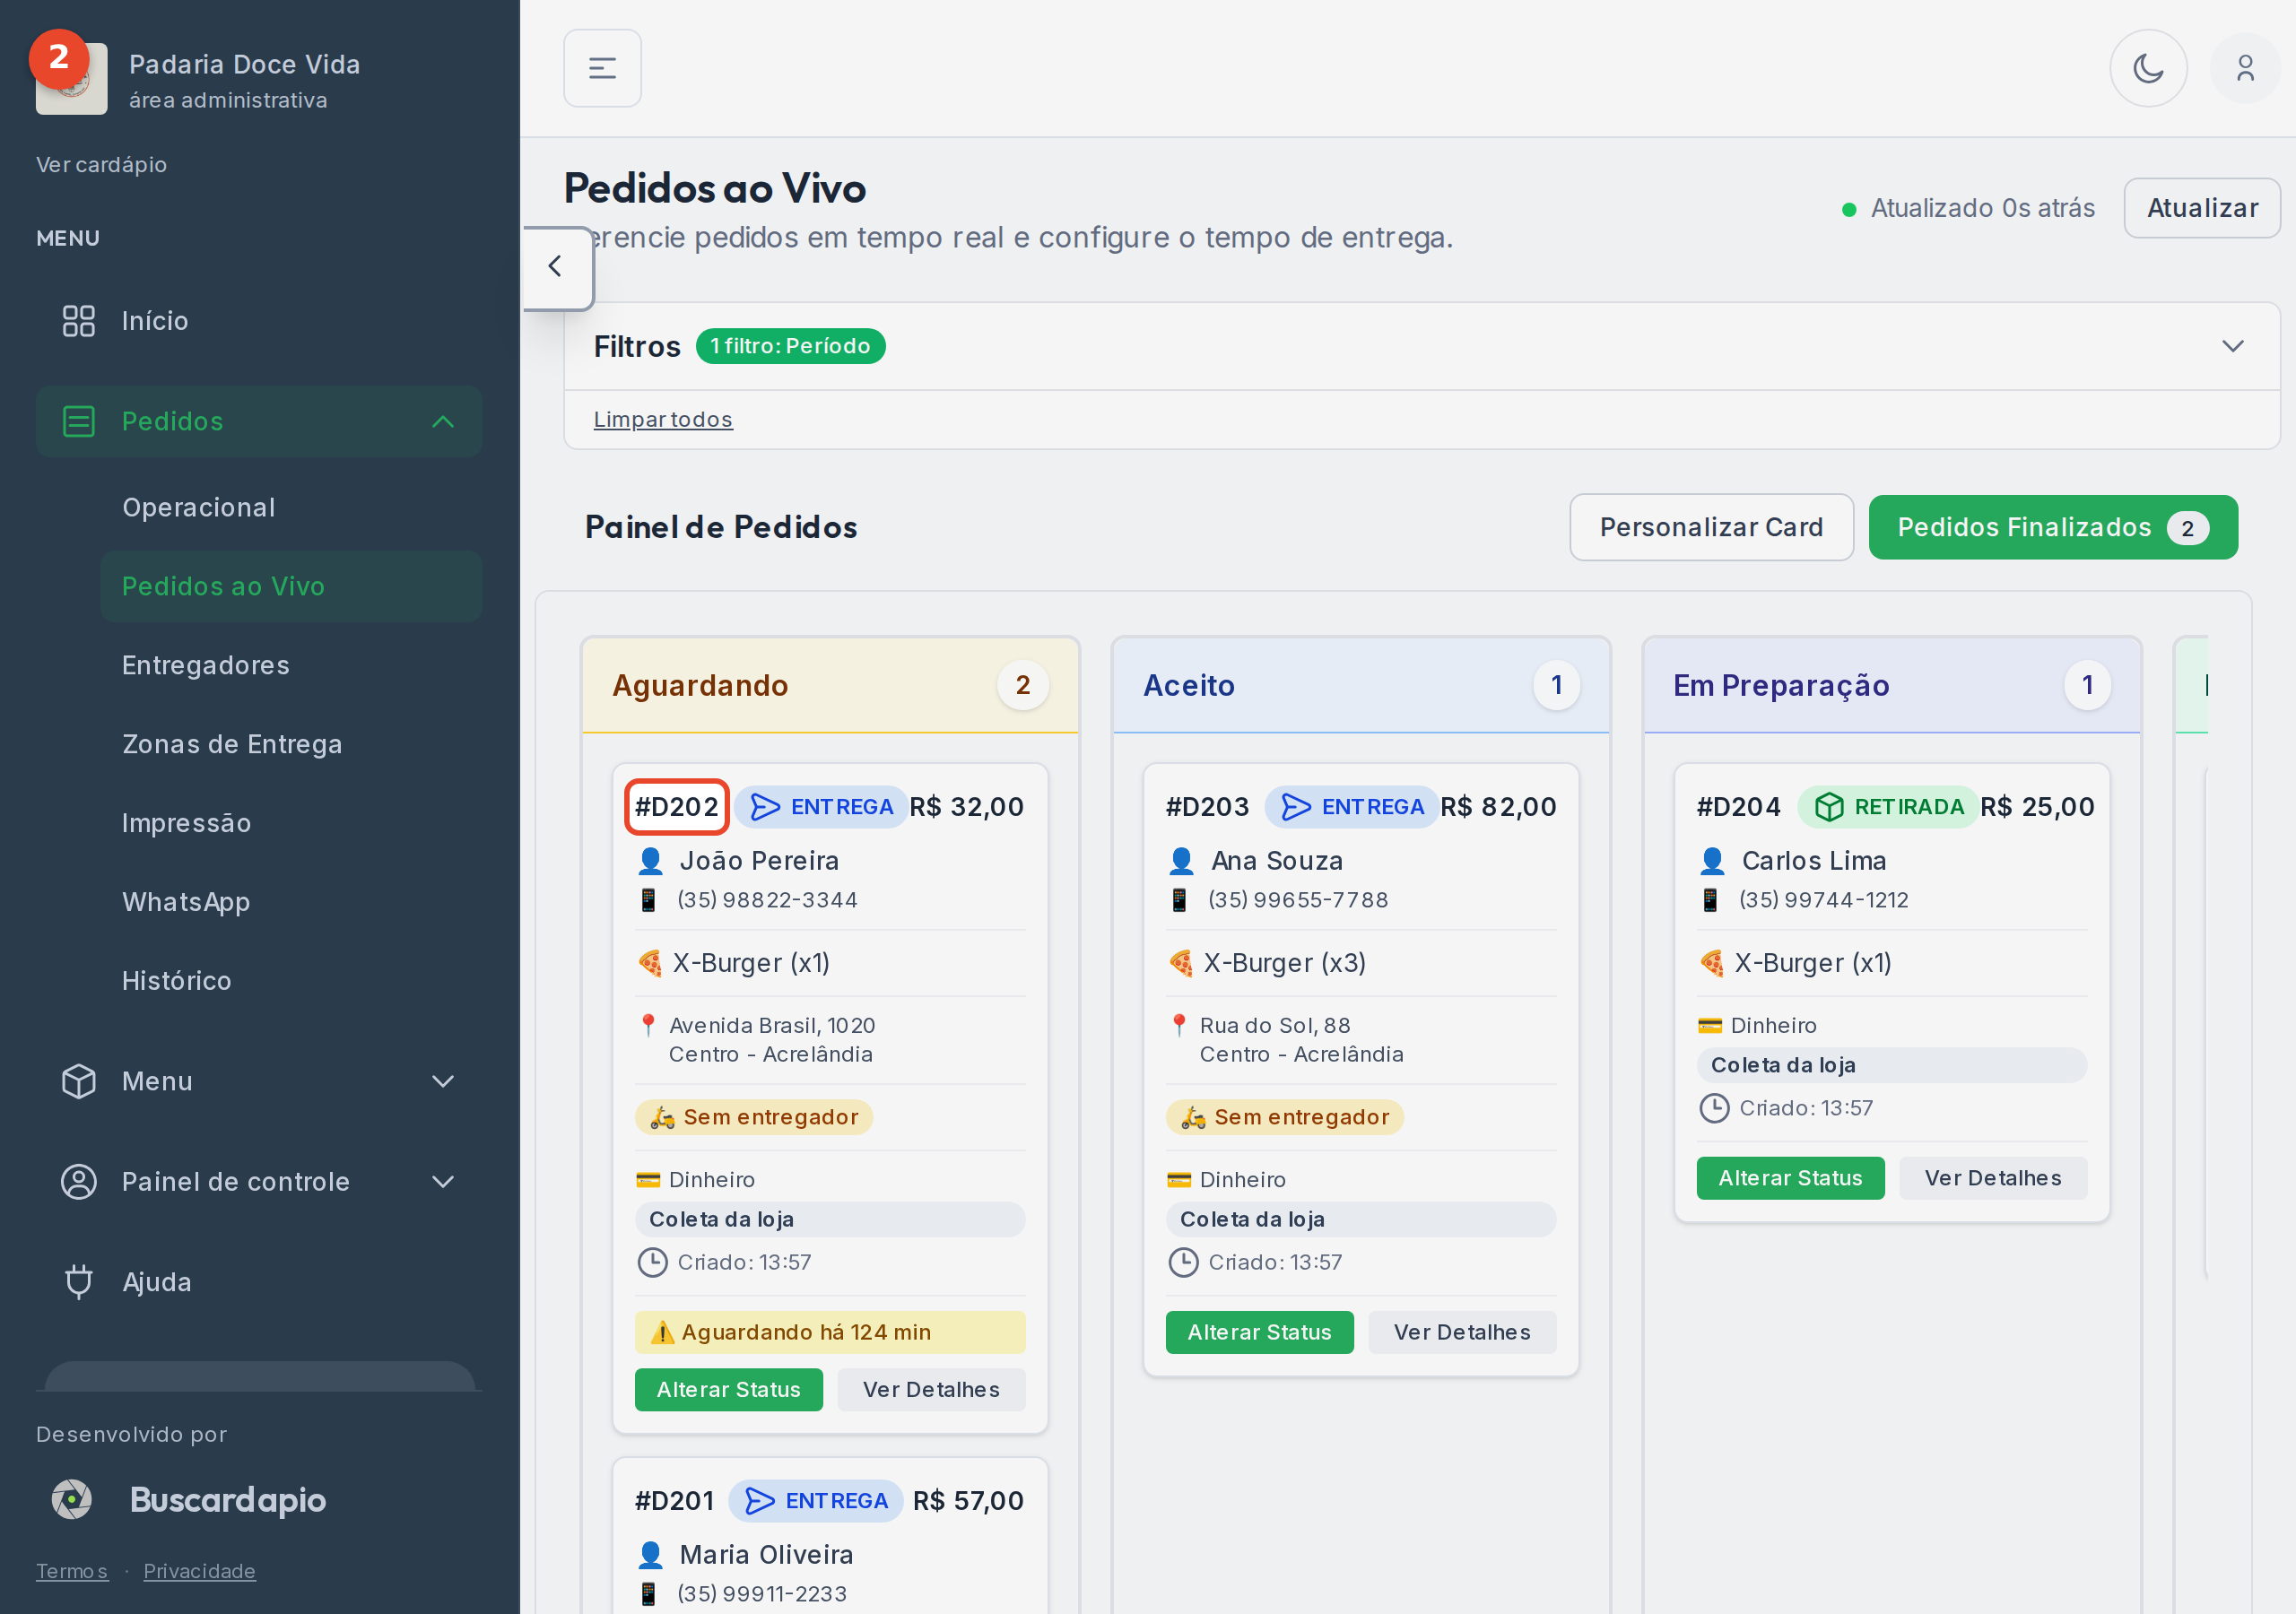Screen dimensions: 2296x1614
Task: Open the Ver cardápio link
Action: click(x=101, y=164)
